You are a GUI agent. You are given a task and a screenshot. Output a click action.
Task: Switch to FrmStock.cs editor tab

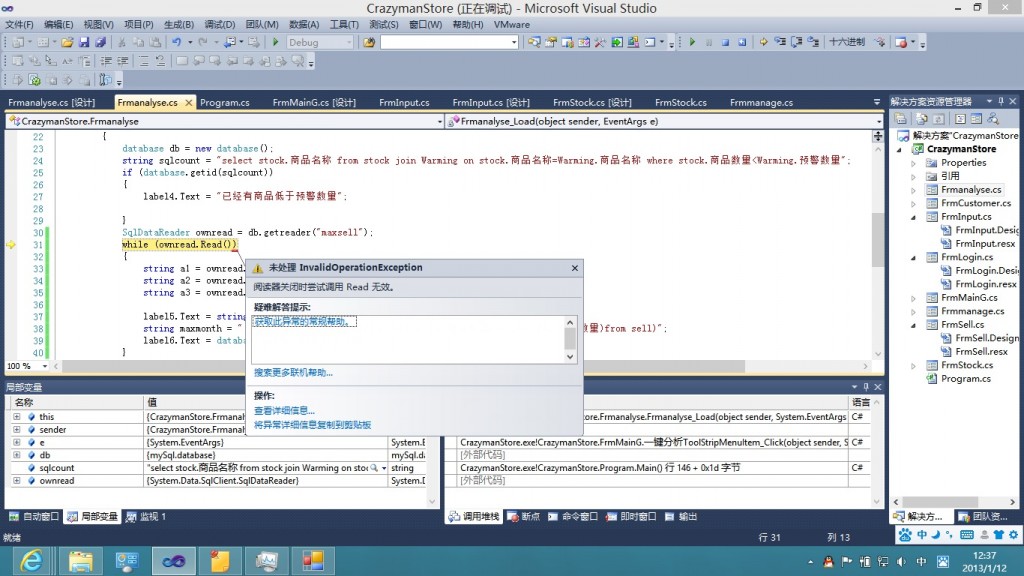tap(680, 103)
